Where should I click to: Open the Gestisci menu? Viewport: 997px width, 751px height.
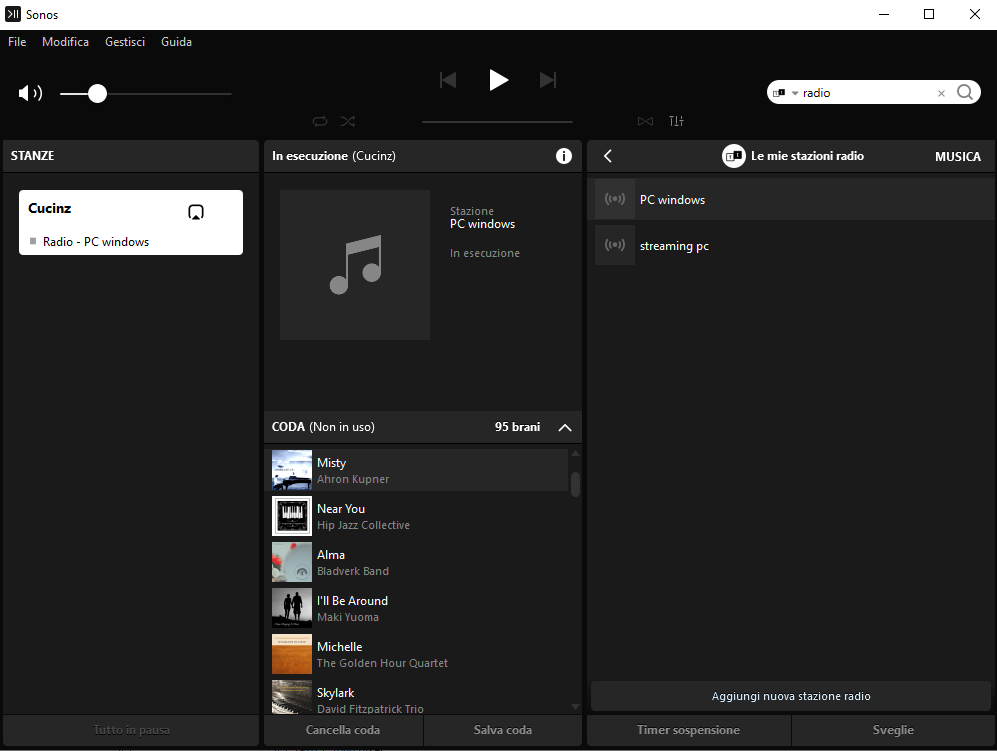coord(125,42)
